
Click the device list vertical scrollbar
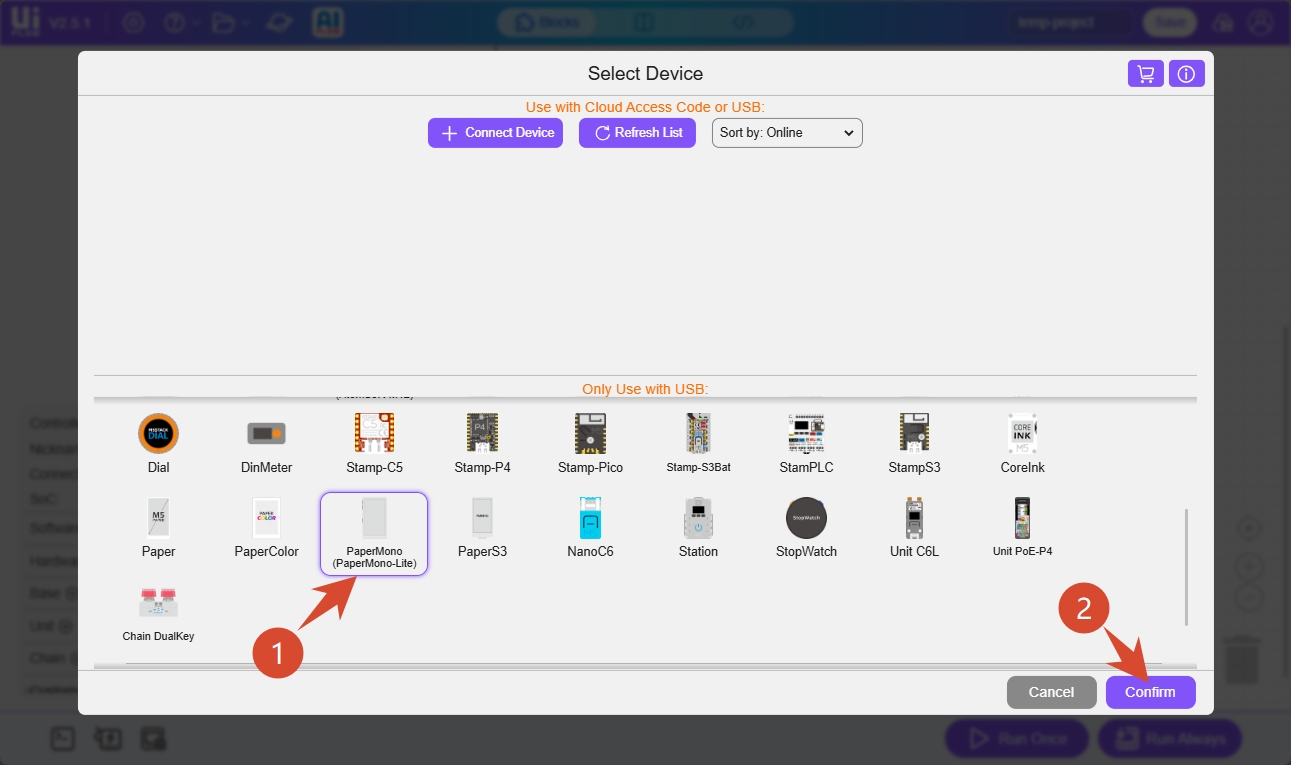pyautogui.click(x=1187, y=567)
